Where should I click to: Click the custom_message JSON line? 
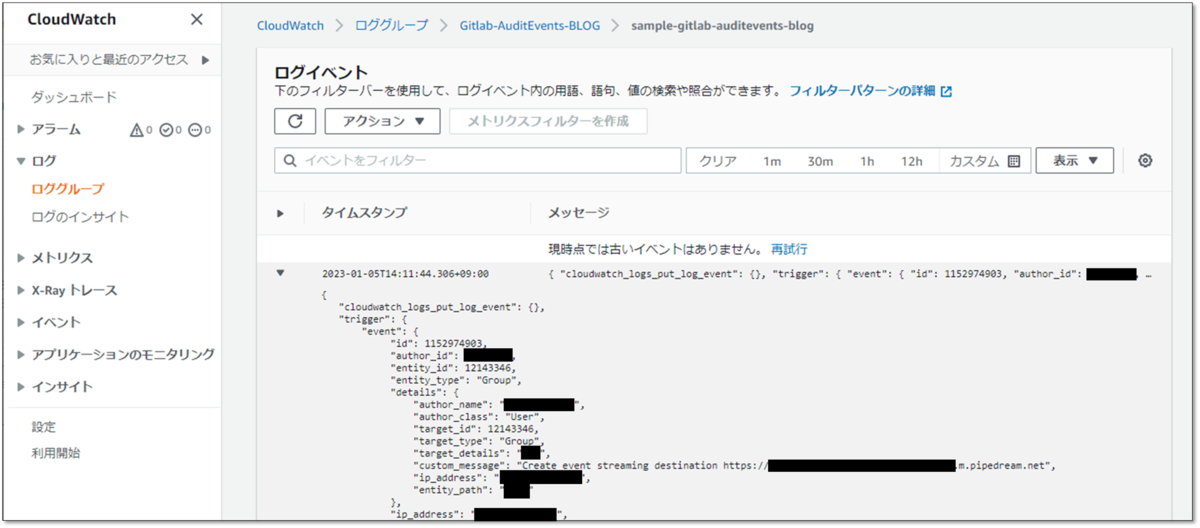[x=734, y=465]
